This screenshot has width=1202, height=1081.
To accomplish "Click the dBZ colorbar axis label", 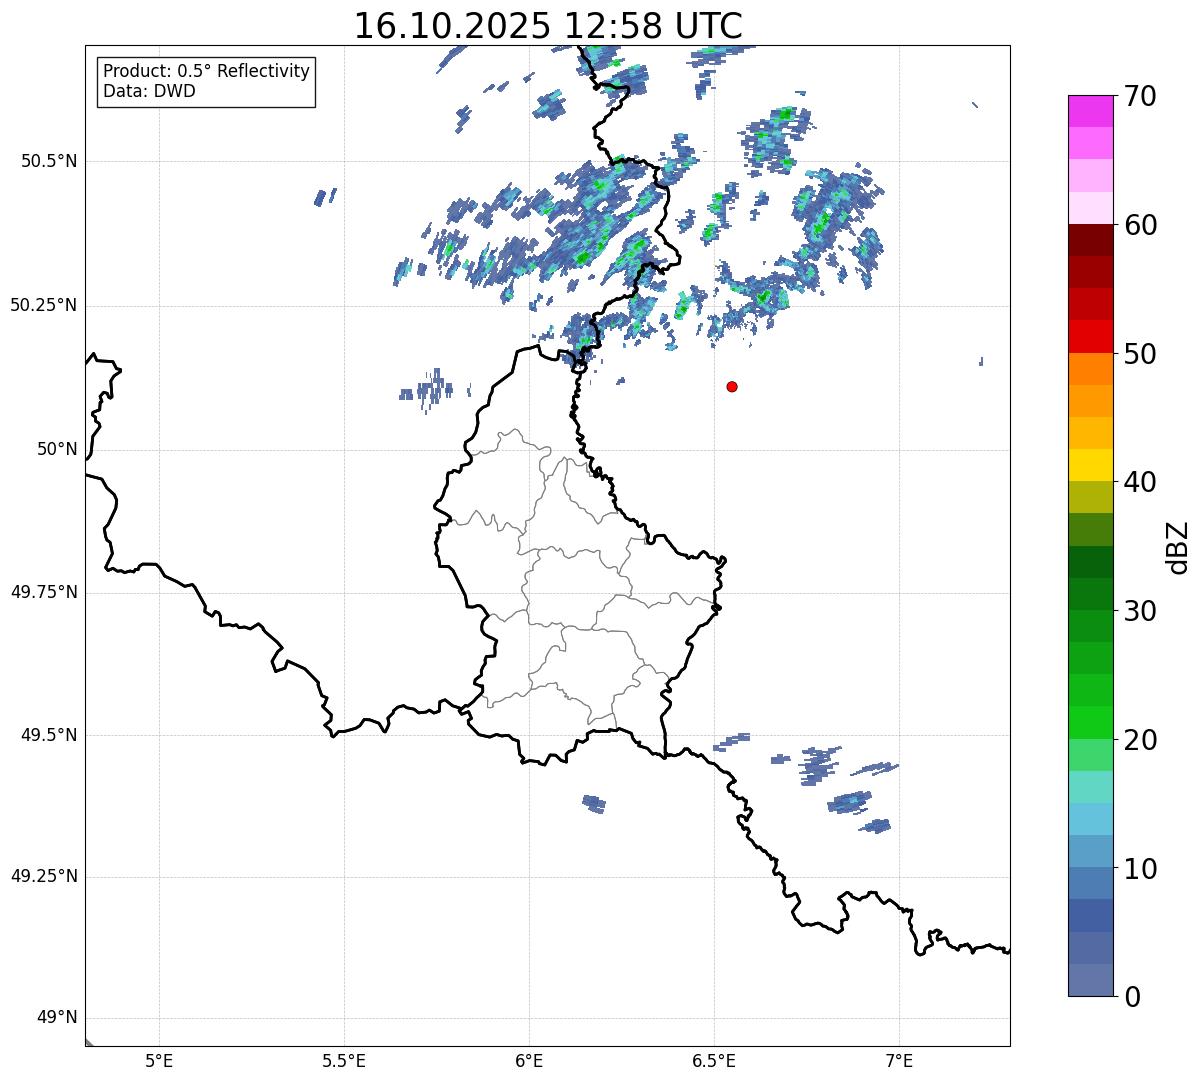I will (x=1178, y=547).
